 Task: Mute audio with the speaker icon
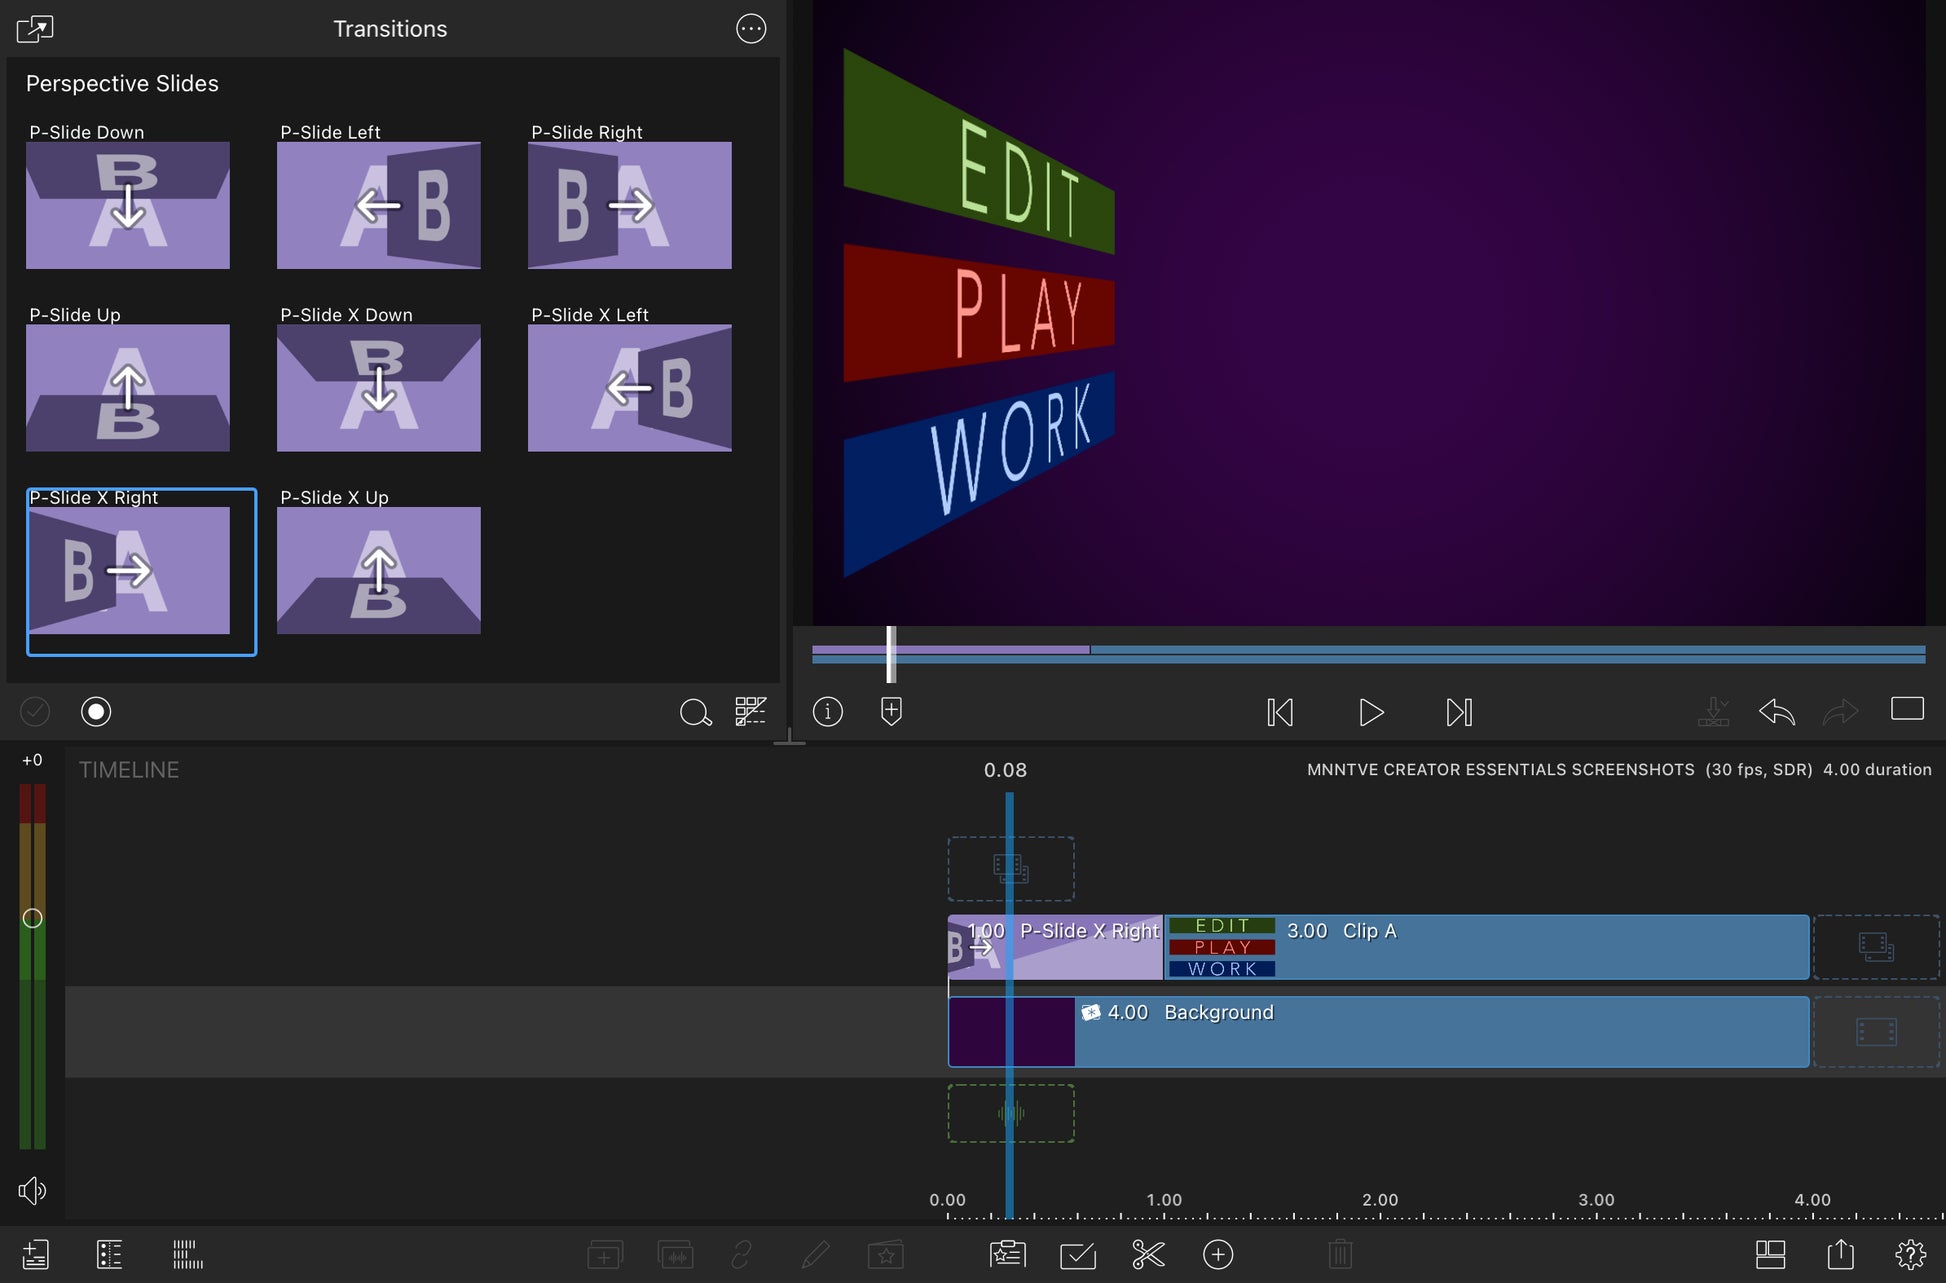click(x=32, y=1190)
